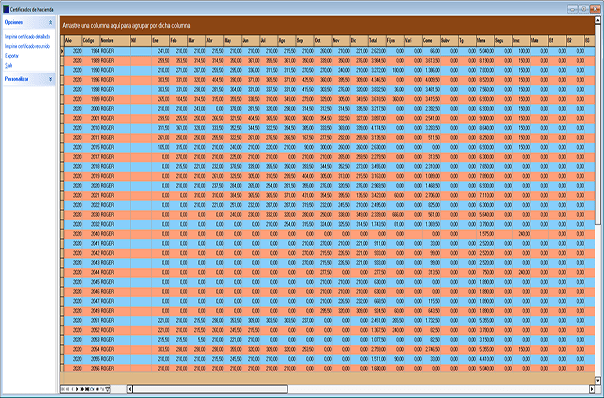Click the horizontal scrollbar thumb
This screenshot has height=398, width=604.
[210, 389]
